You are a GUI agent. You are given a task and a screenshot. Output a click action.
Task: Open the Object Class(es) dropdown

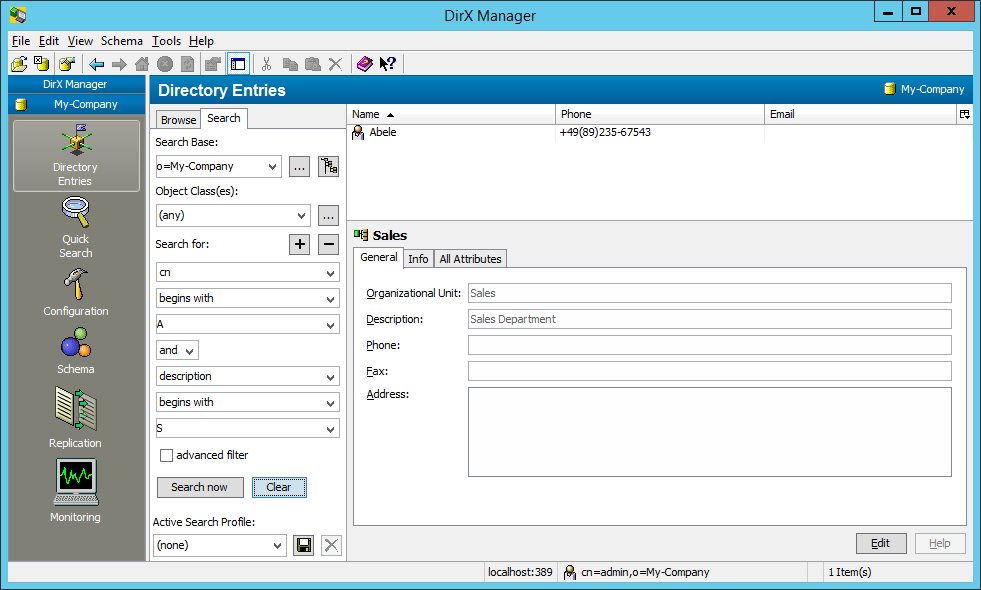[x=302, y=215]
